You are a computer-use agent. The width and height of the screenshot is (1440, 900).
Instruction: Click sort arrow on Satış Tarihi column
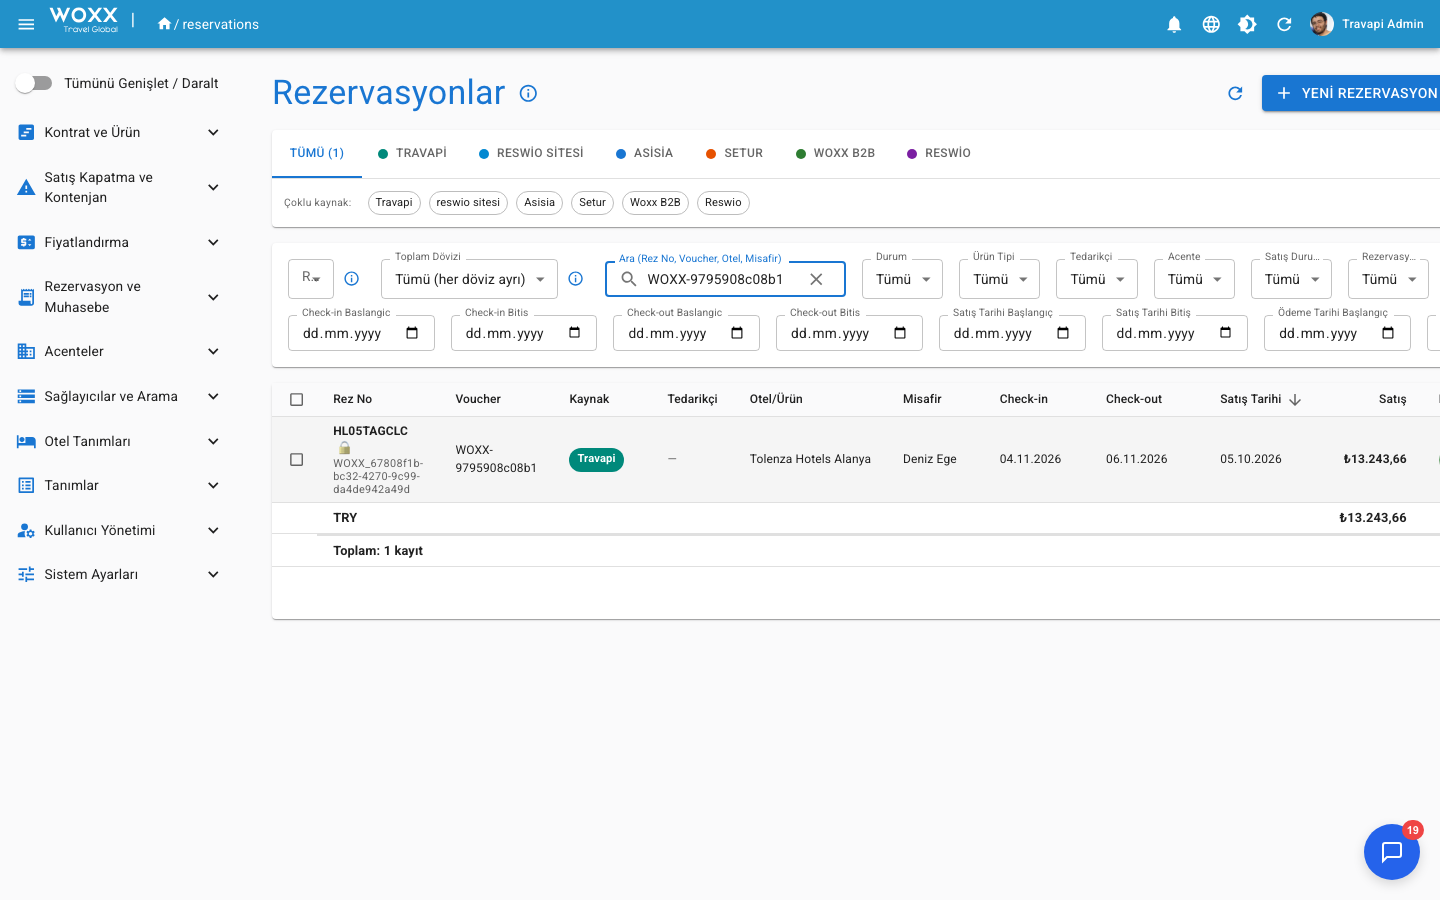click(x=1295, y=399)
